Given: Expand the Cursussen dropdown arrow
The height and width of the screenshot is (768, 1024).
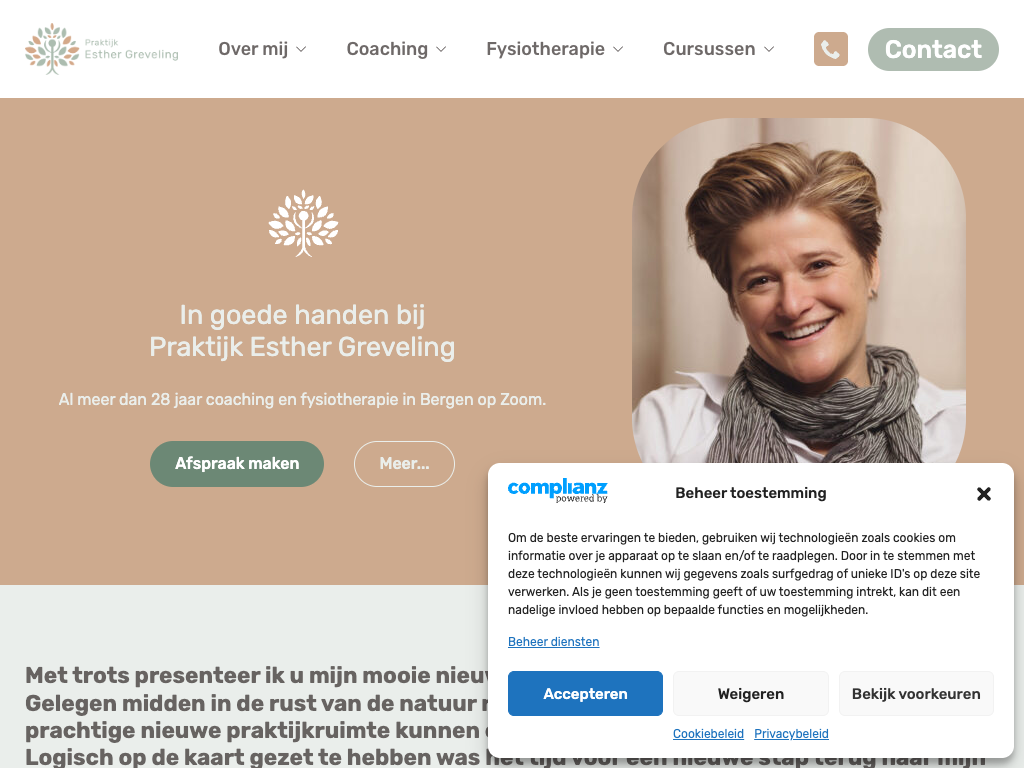Looking at the screenshot, I should click(x=769, y=49).
